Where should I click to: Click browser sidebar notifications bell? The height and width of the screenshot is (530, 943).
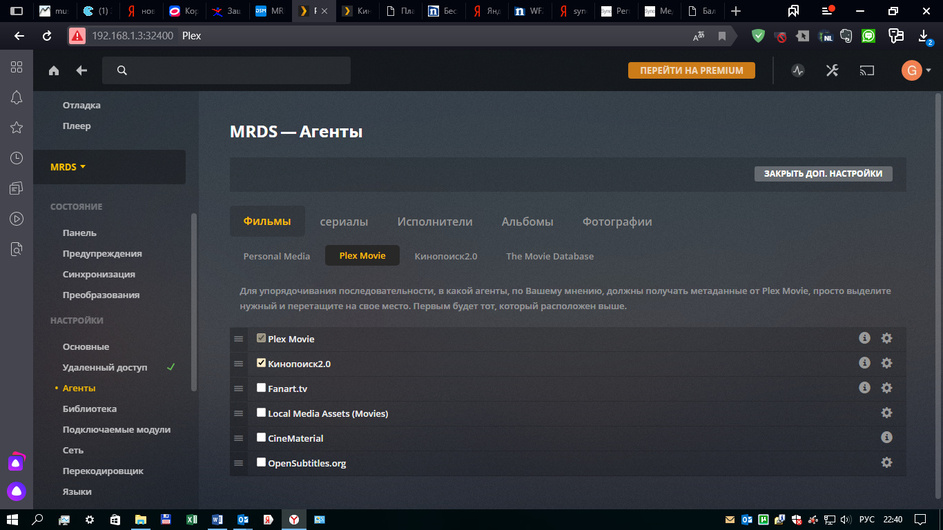16,97
